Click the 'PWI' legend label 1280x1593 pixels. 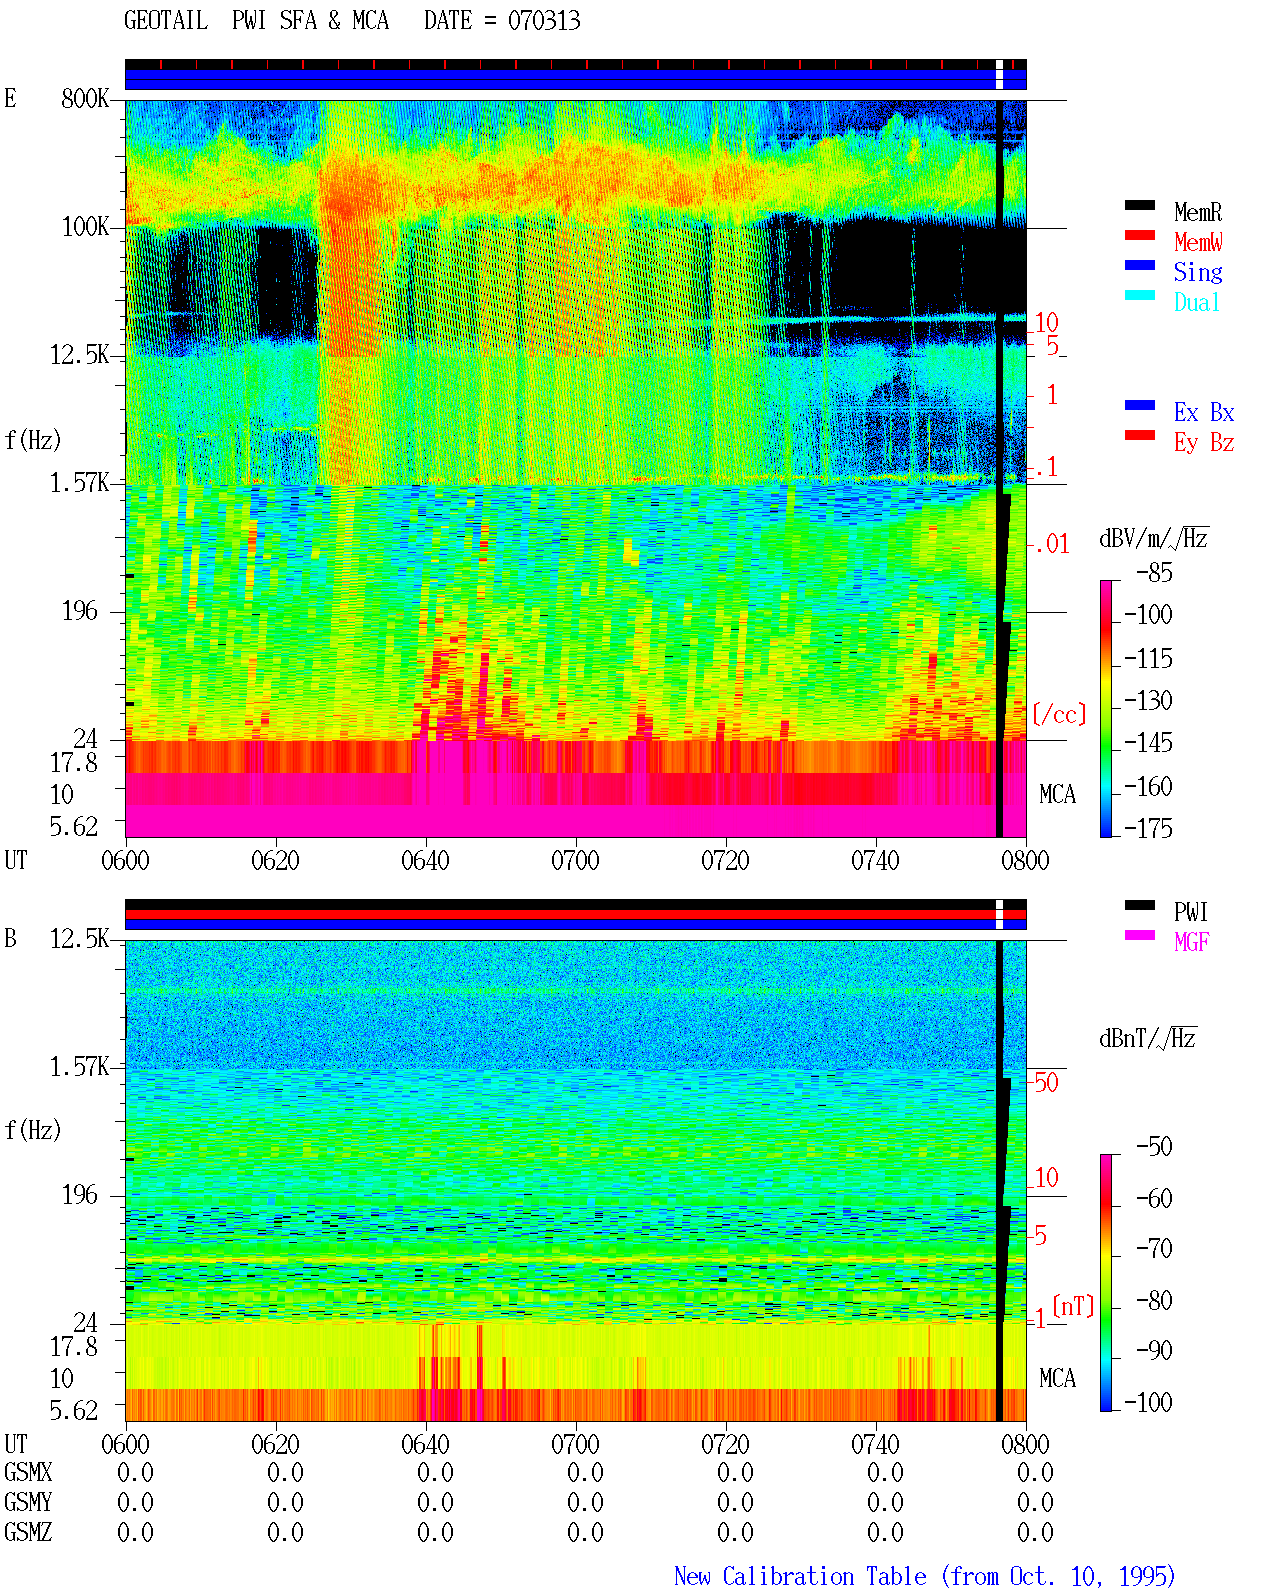pyautogui.click(x=1191, y=912)
